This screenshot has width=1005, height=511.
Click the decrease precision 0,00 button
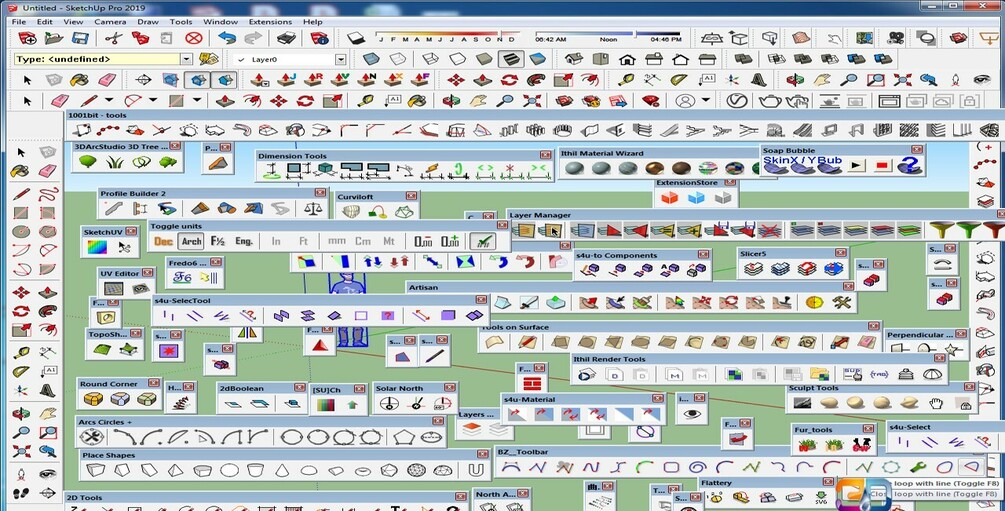423,241
